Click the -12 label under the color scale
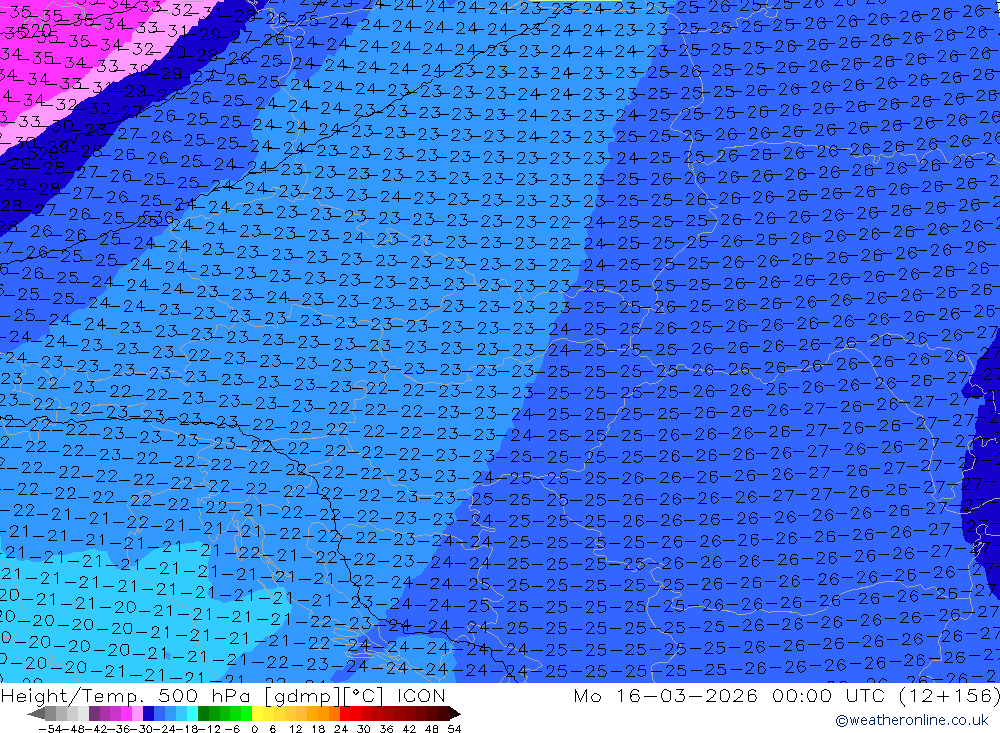The image size is (1000, 733). (x=209, y=729)
